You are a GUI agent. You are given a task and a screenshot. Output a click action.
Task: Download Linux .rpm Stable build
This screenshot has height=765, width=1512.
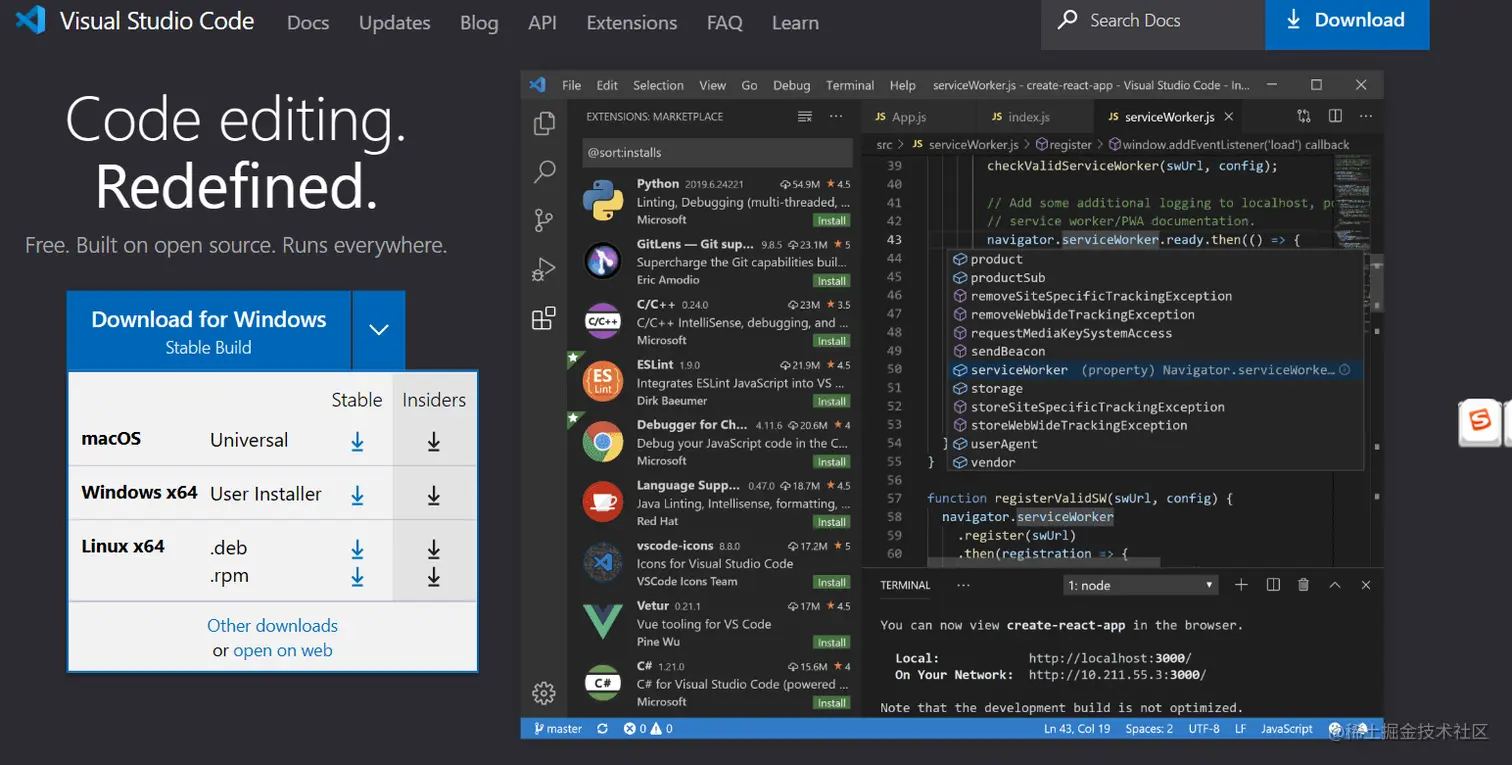[x=357, y=576]
